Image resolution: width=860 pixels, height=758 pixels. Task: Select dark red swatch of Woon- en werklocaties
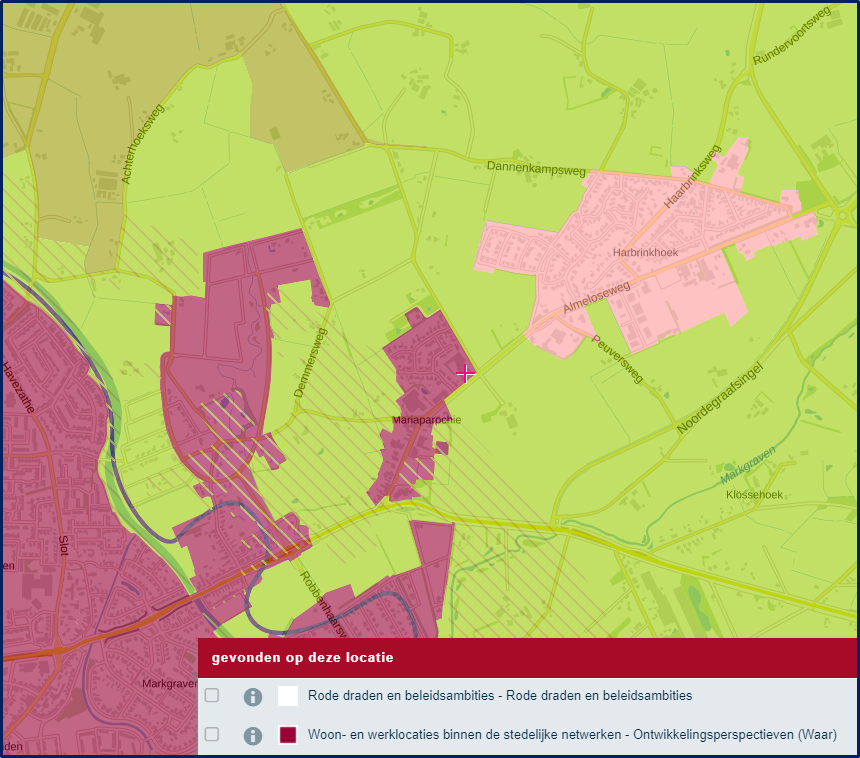tap(288, 734)
